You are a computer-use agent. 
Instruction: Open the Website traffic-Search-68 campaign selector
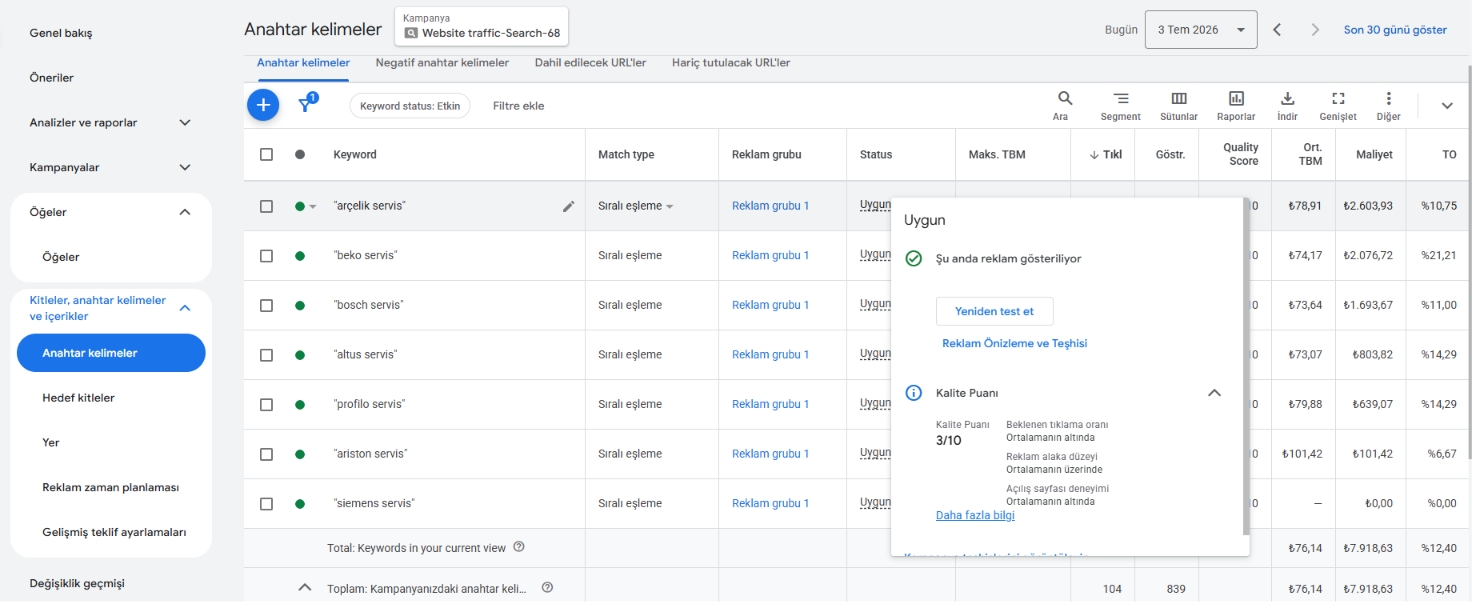click(x=482, y=27)
